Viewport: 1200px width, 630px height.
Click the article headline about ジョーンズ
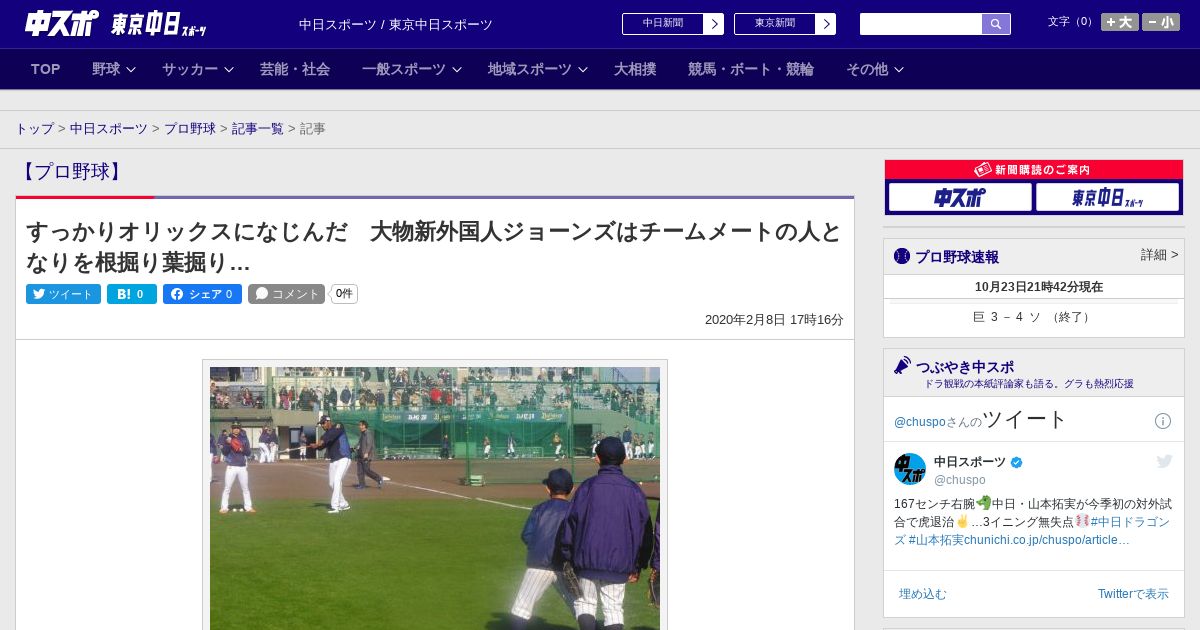pyautogui.click(x=434, y=247)
